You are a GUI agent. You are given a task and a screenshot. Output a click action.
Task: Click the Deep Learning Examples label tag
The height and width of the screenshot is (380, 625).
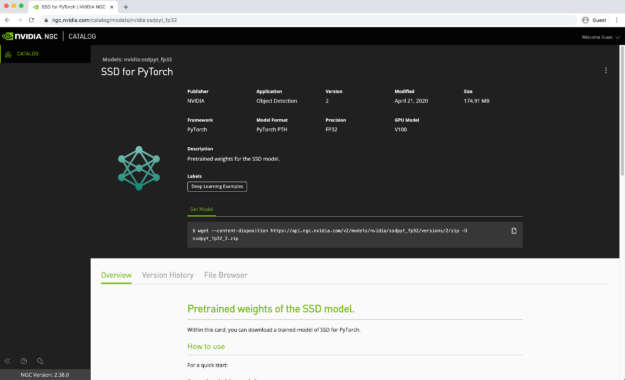[x=217, y=187]
